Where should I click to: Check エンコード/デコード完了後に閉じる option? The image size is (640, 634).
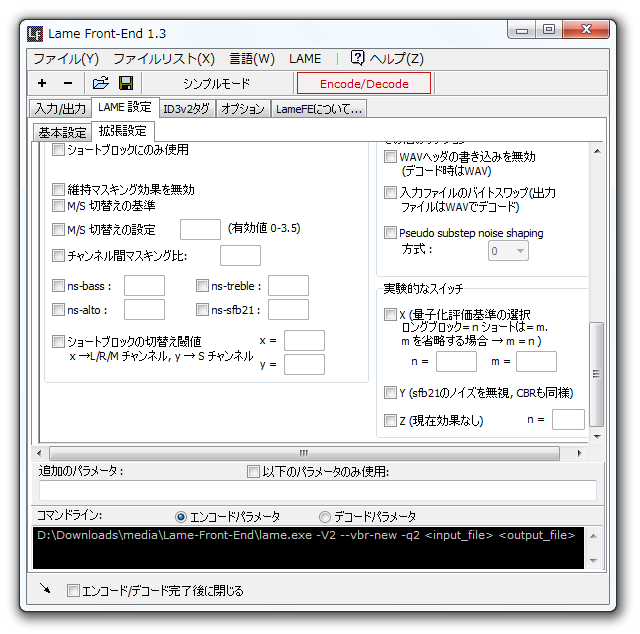point(73,591)
